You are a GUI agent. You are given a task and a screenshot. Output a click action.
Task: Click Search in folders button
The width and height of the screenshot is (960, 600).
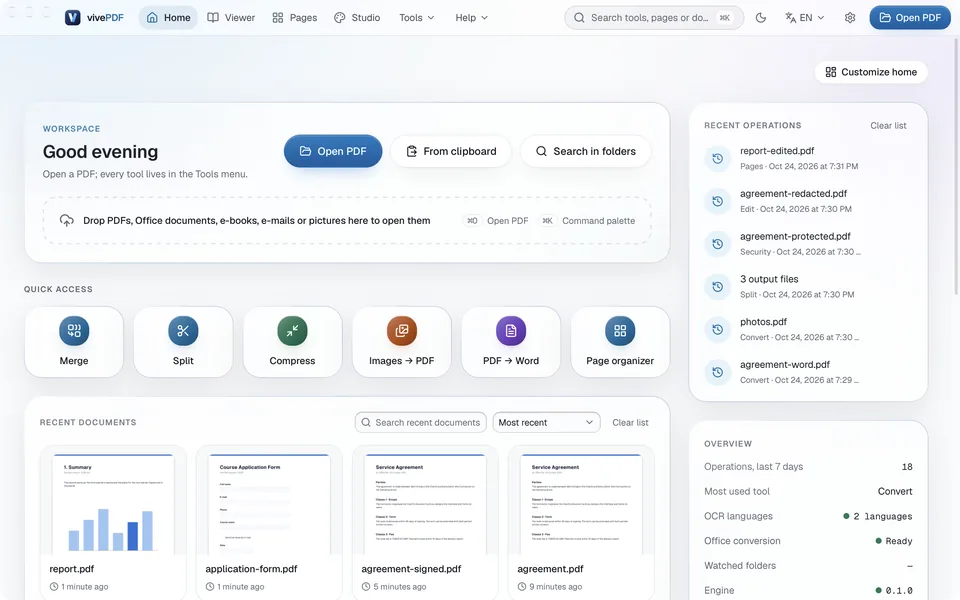586,151
